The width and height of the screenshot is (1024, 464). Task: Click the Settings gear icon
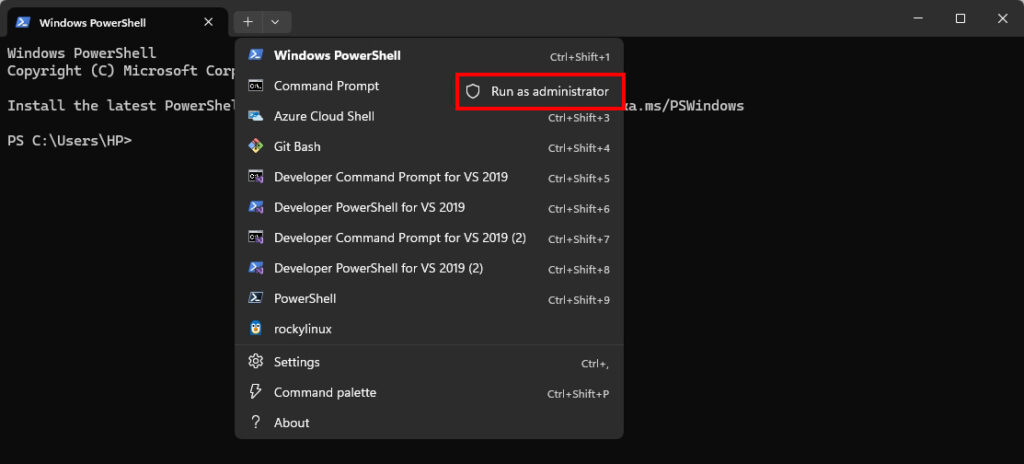coord(255,361)
